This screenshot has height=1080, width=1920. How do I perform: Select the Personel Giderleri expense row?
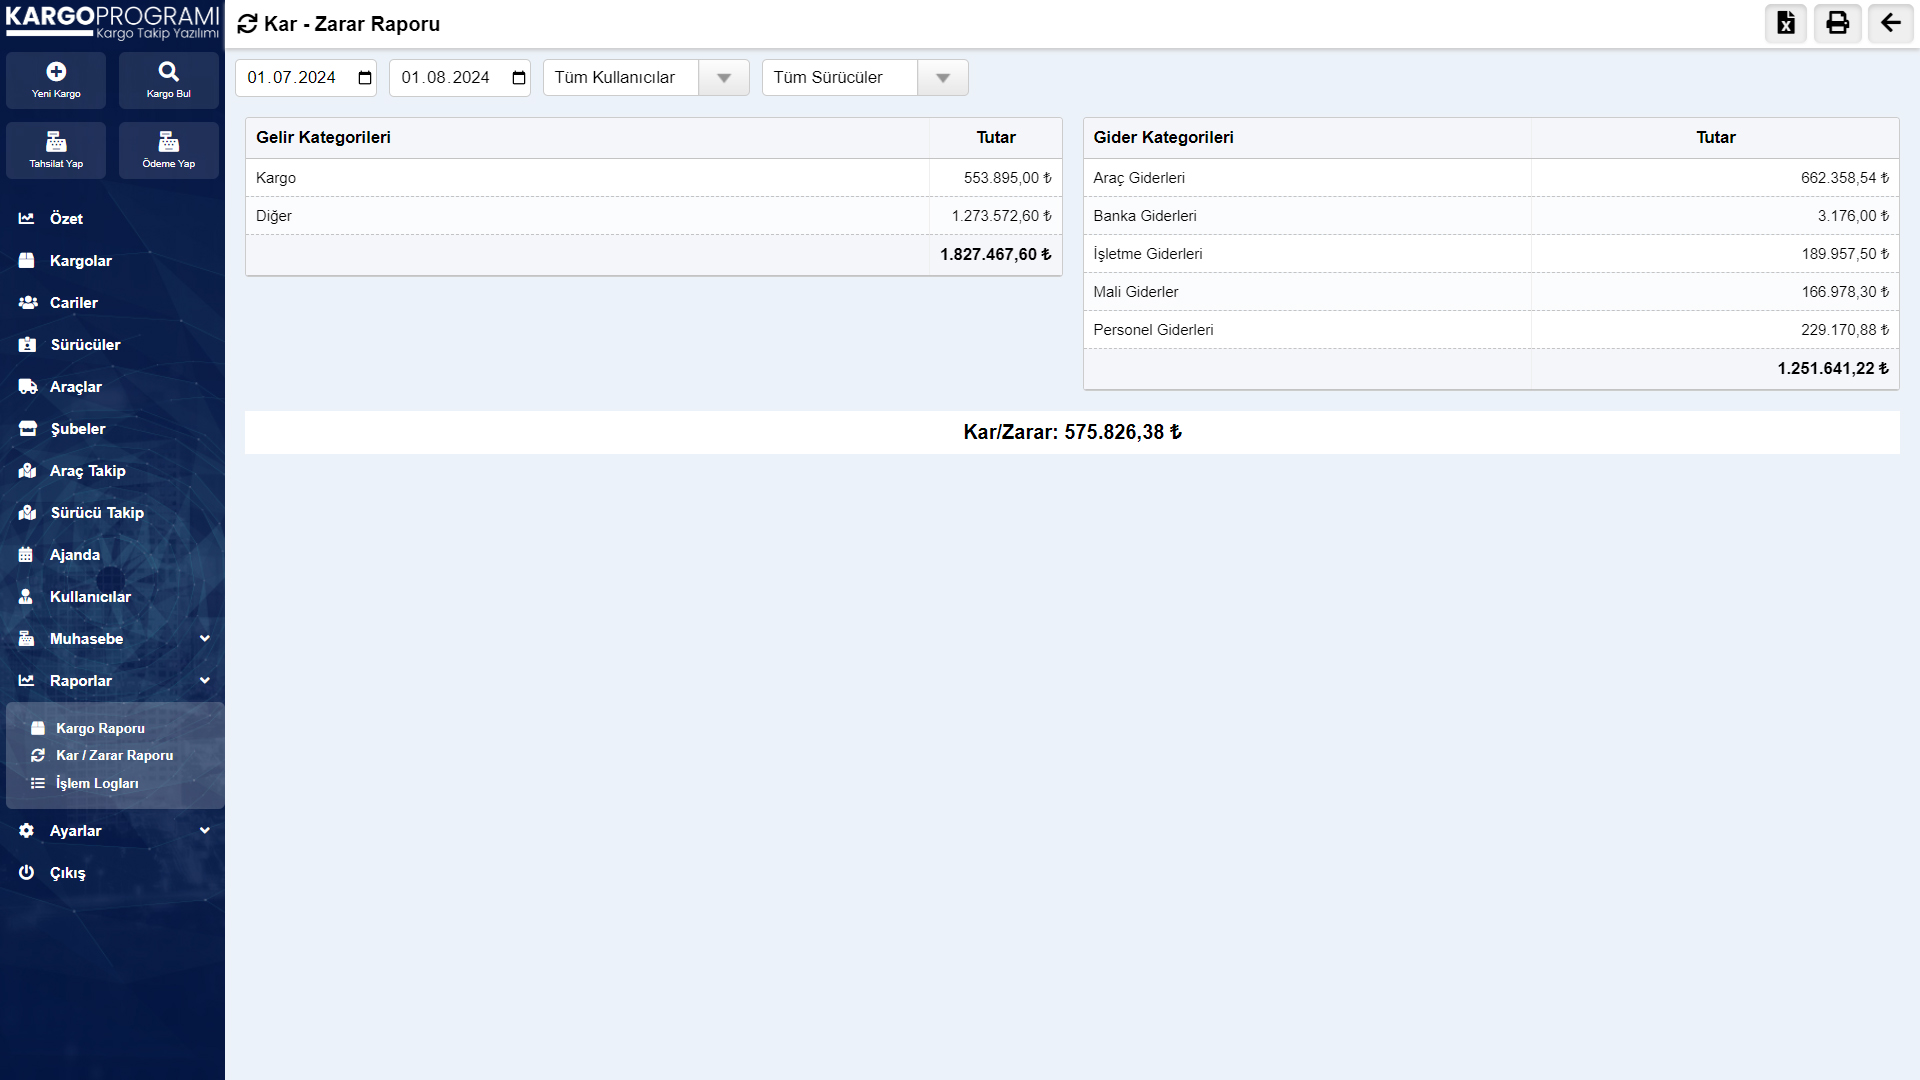(x=1491, y=330)
